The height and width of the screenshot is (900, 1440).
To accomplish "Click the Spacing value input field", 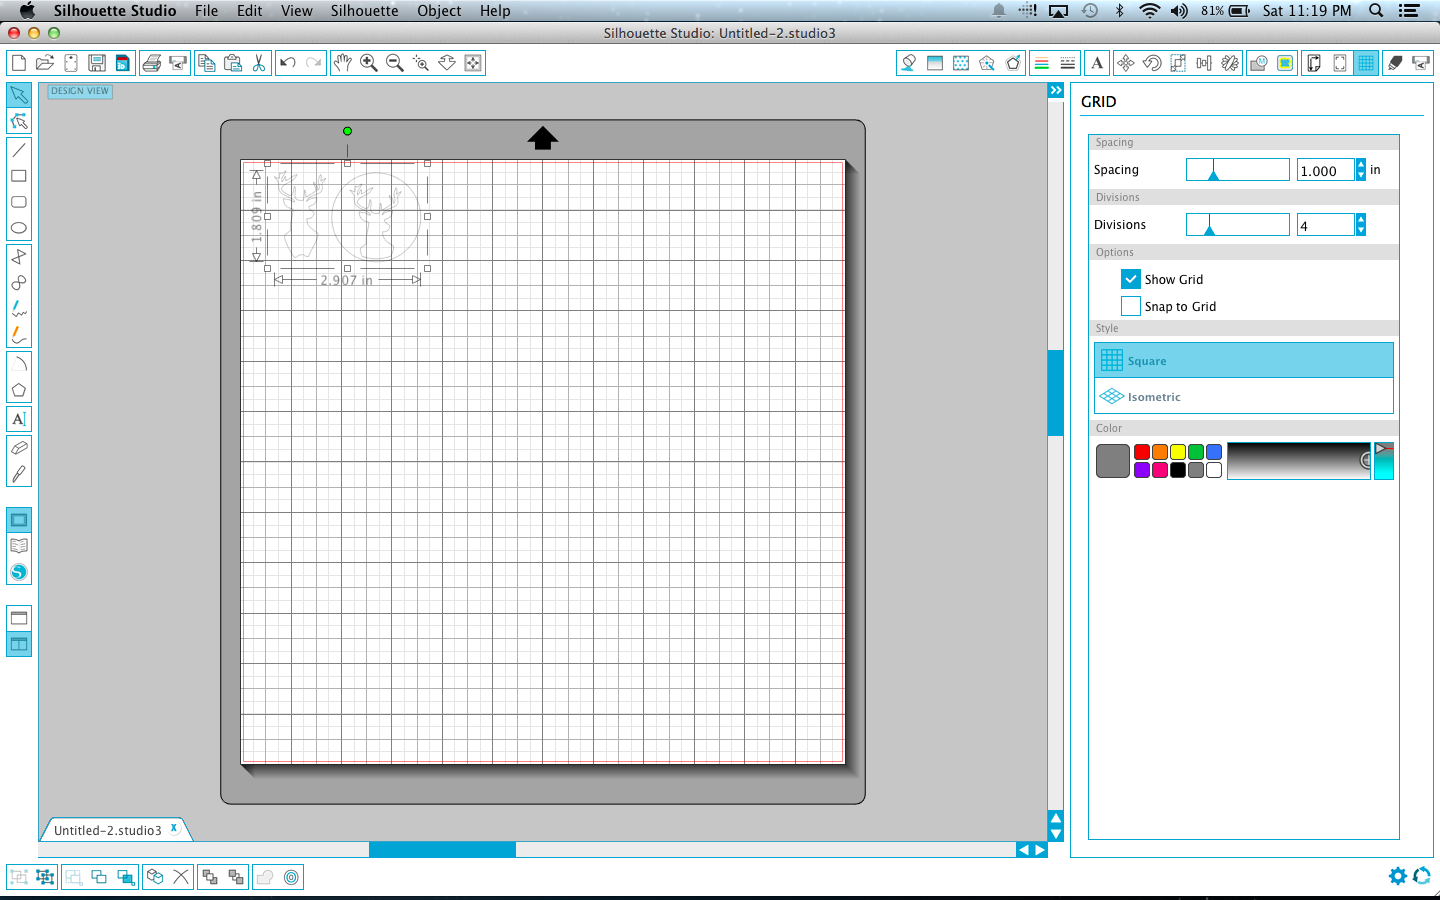I will point(1326,170).
